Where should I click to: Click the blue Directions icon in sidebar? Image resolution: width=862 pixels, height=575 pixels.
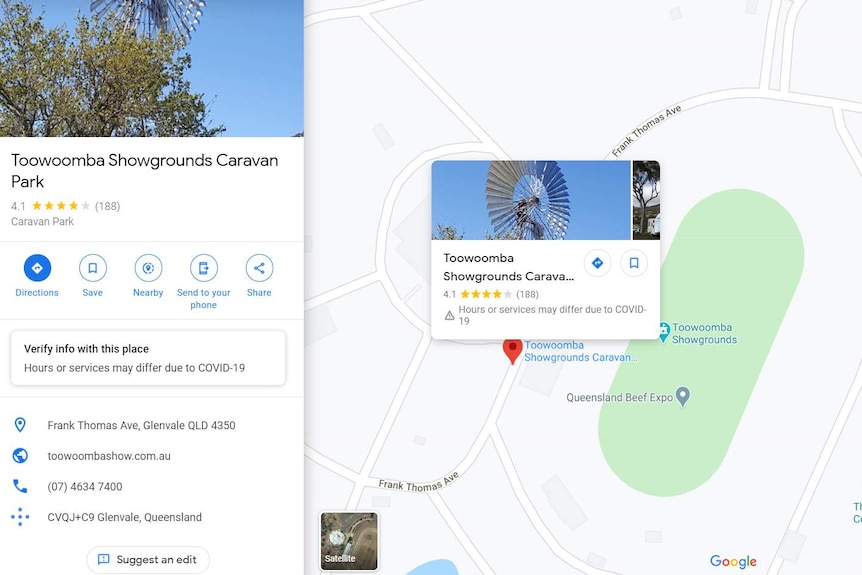coord(37,268)
